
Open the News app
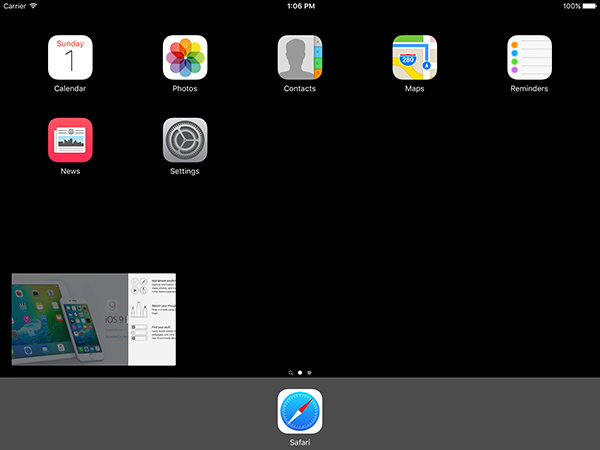click(70, 140)
